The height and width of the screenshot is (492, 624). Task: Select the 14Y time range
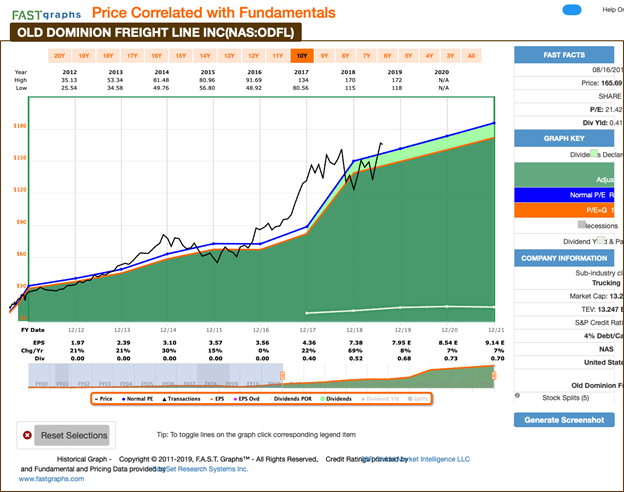pyautogui.click(x=205, y=56)
